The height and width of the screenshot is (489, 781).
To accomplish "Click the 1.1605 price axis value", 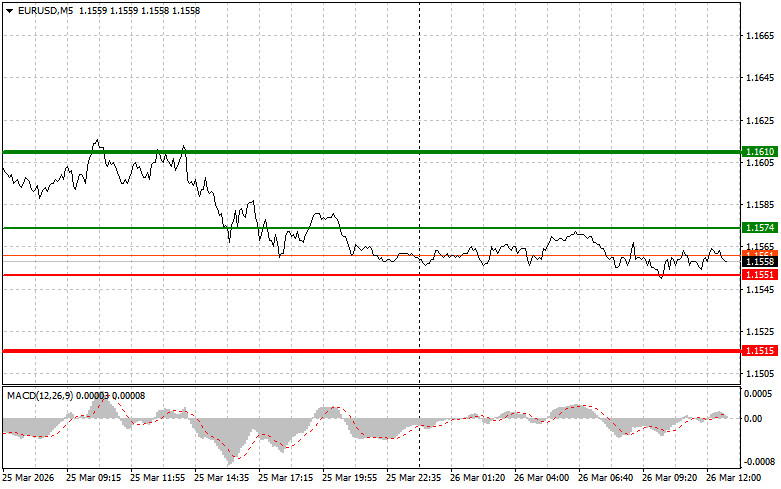I will tap(760, 163).
